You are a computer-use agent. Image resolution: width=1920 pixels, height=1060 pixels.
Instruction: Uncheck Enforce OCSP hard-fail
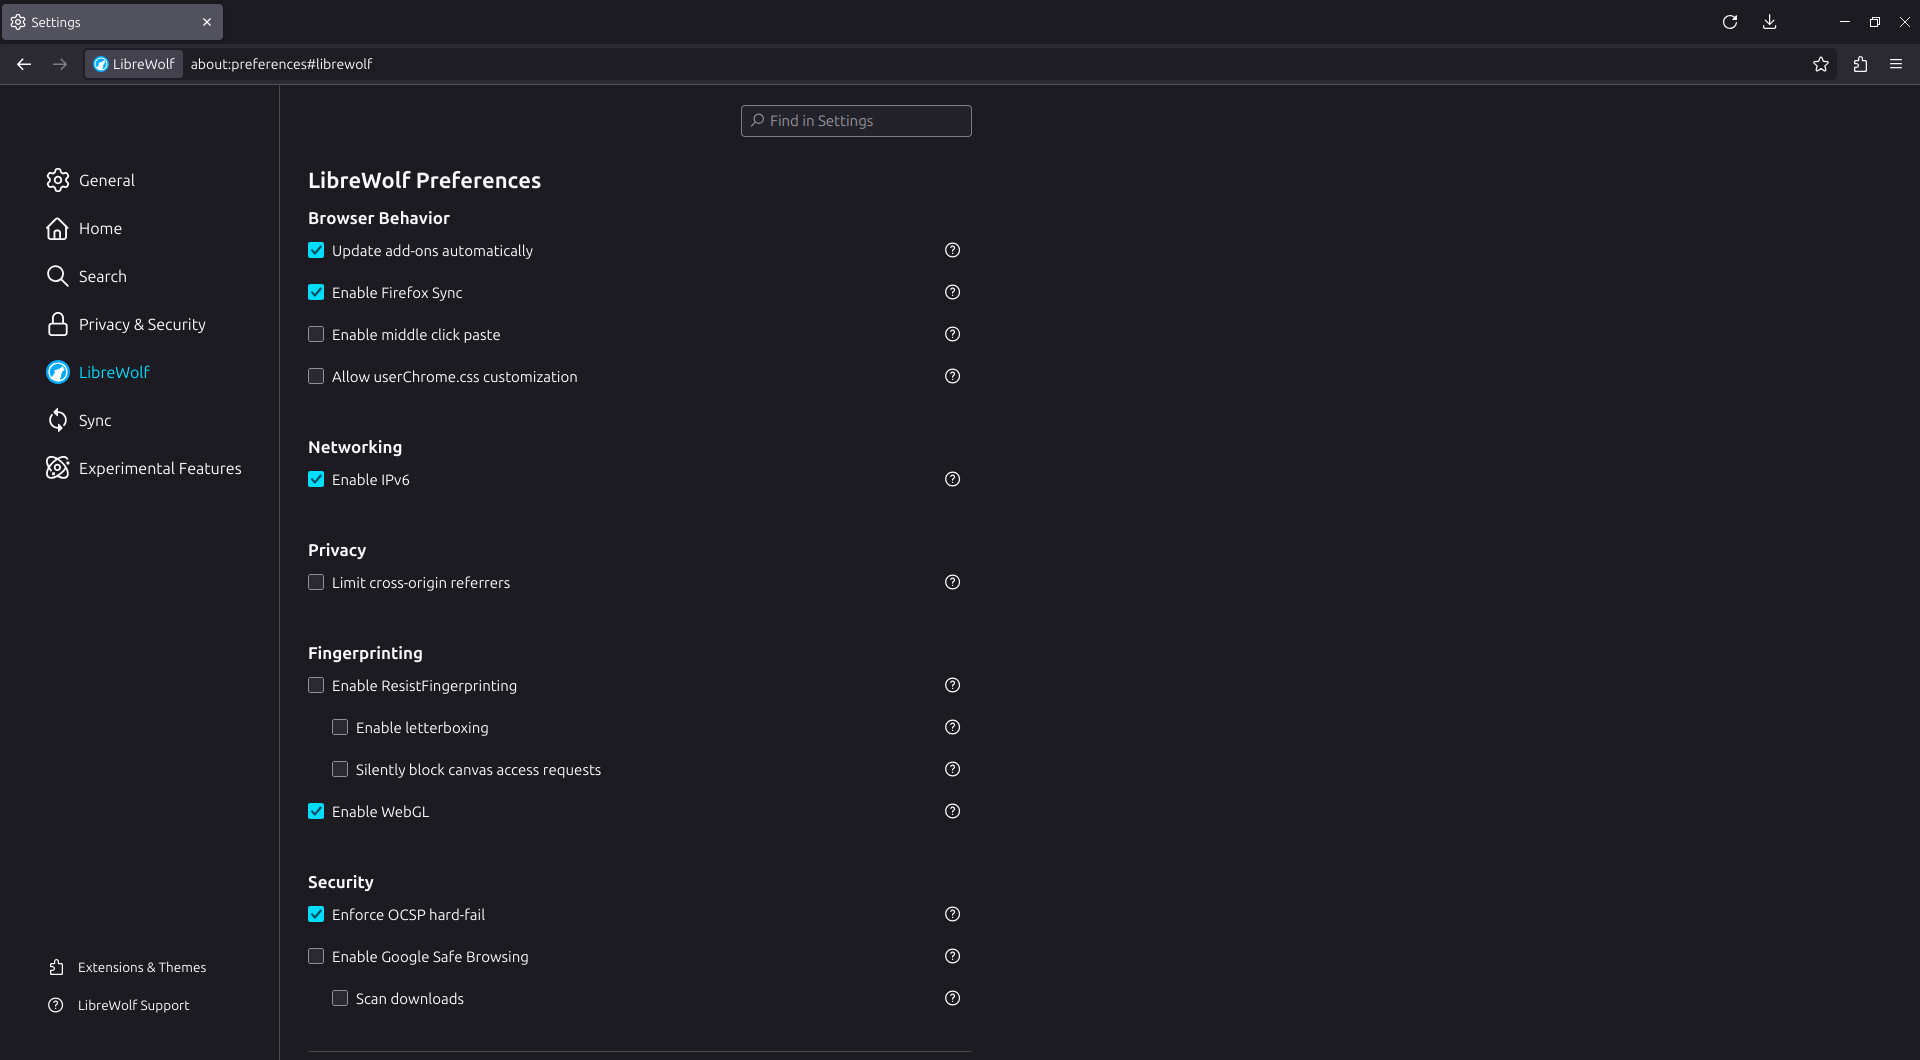coord(316,914)
